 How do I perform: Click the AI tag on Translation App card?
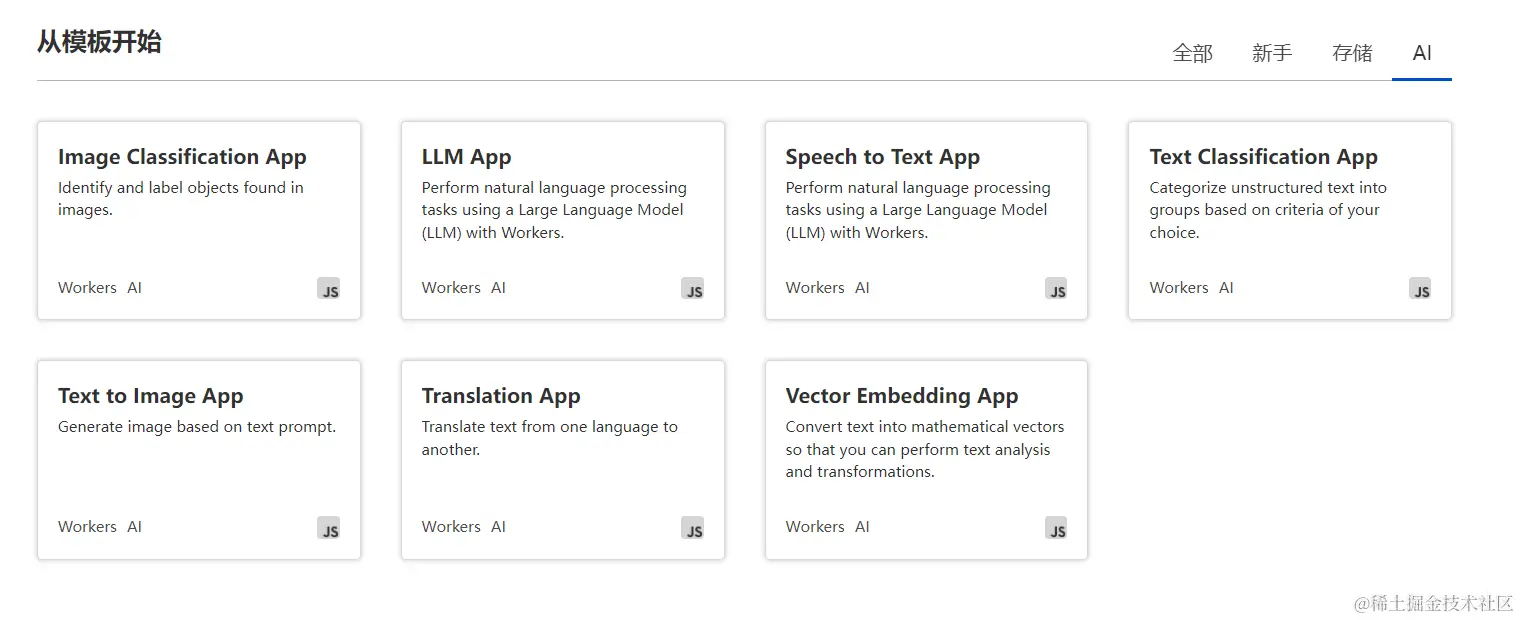tap(498, 527)
